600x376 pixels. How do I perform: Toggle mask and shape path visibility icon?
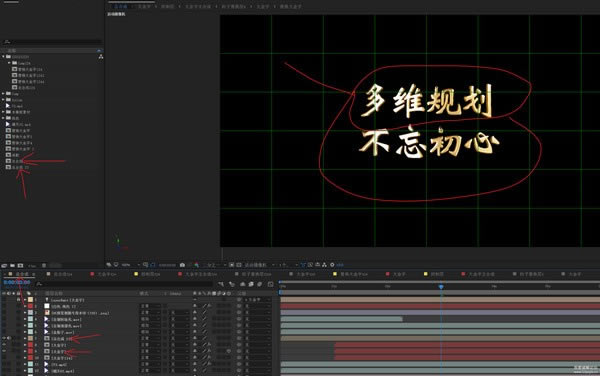point(152,265)
